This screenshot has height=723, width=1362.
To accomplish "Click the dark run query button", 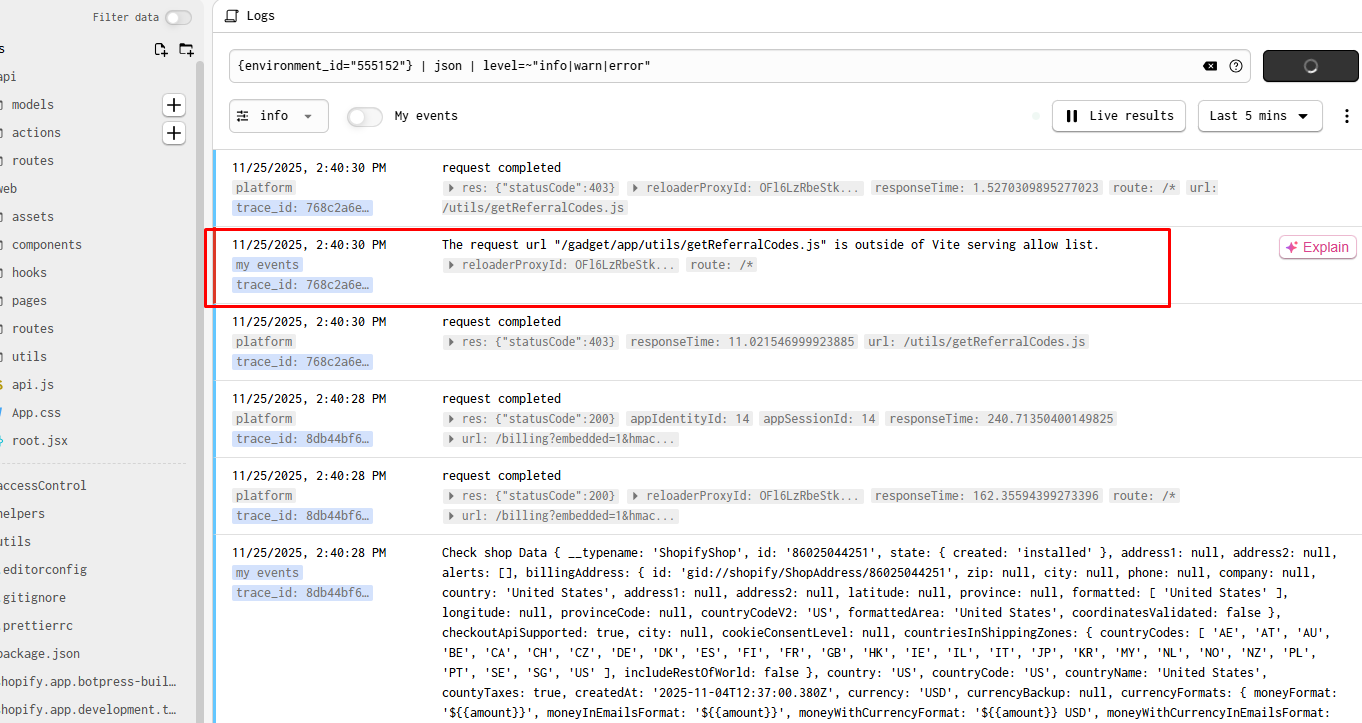I will click(1310, 66).
